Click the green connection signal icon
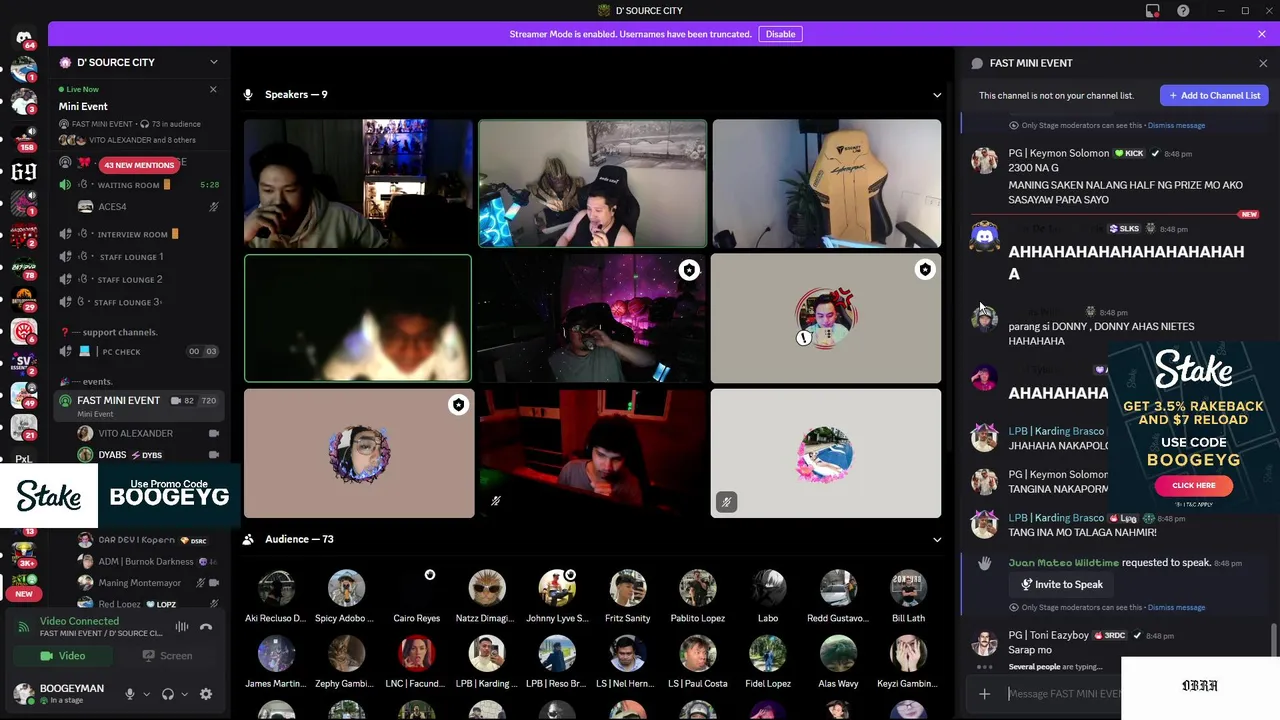This screenshot has width=1280, height=720. (24, 627)
